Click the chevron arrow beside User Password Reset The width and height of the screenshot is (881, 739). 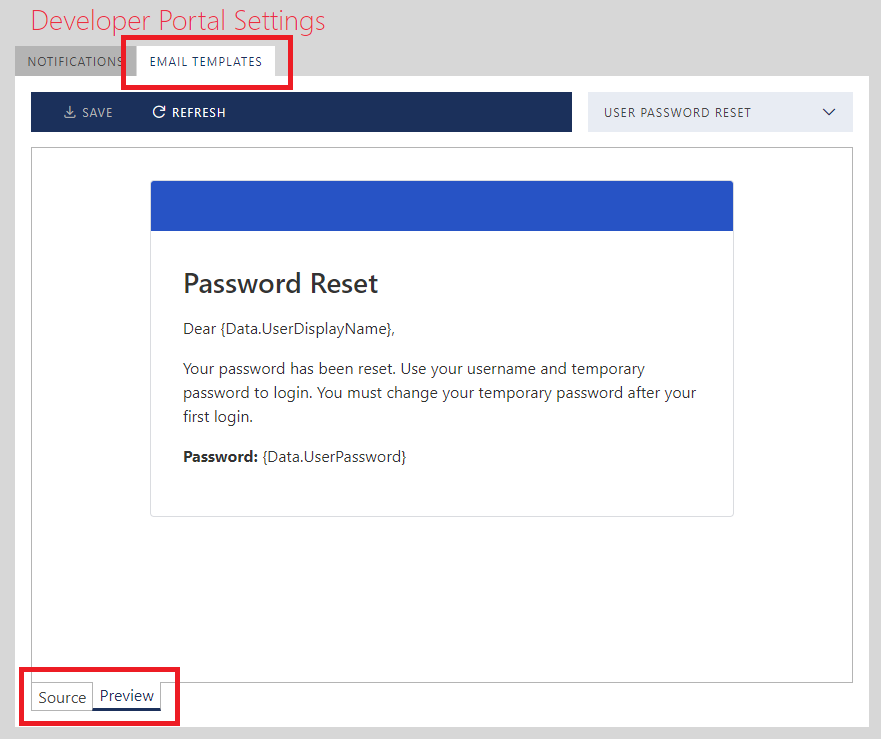[x=828, y=113]
